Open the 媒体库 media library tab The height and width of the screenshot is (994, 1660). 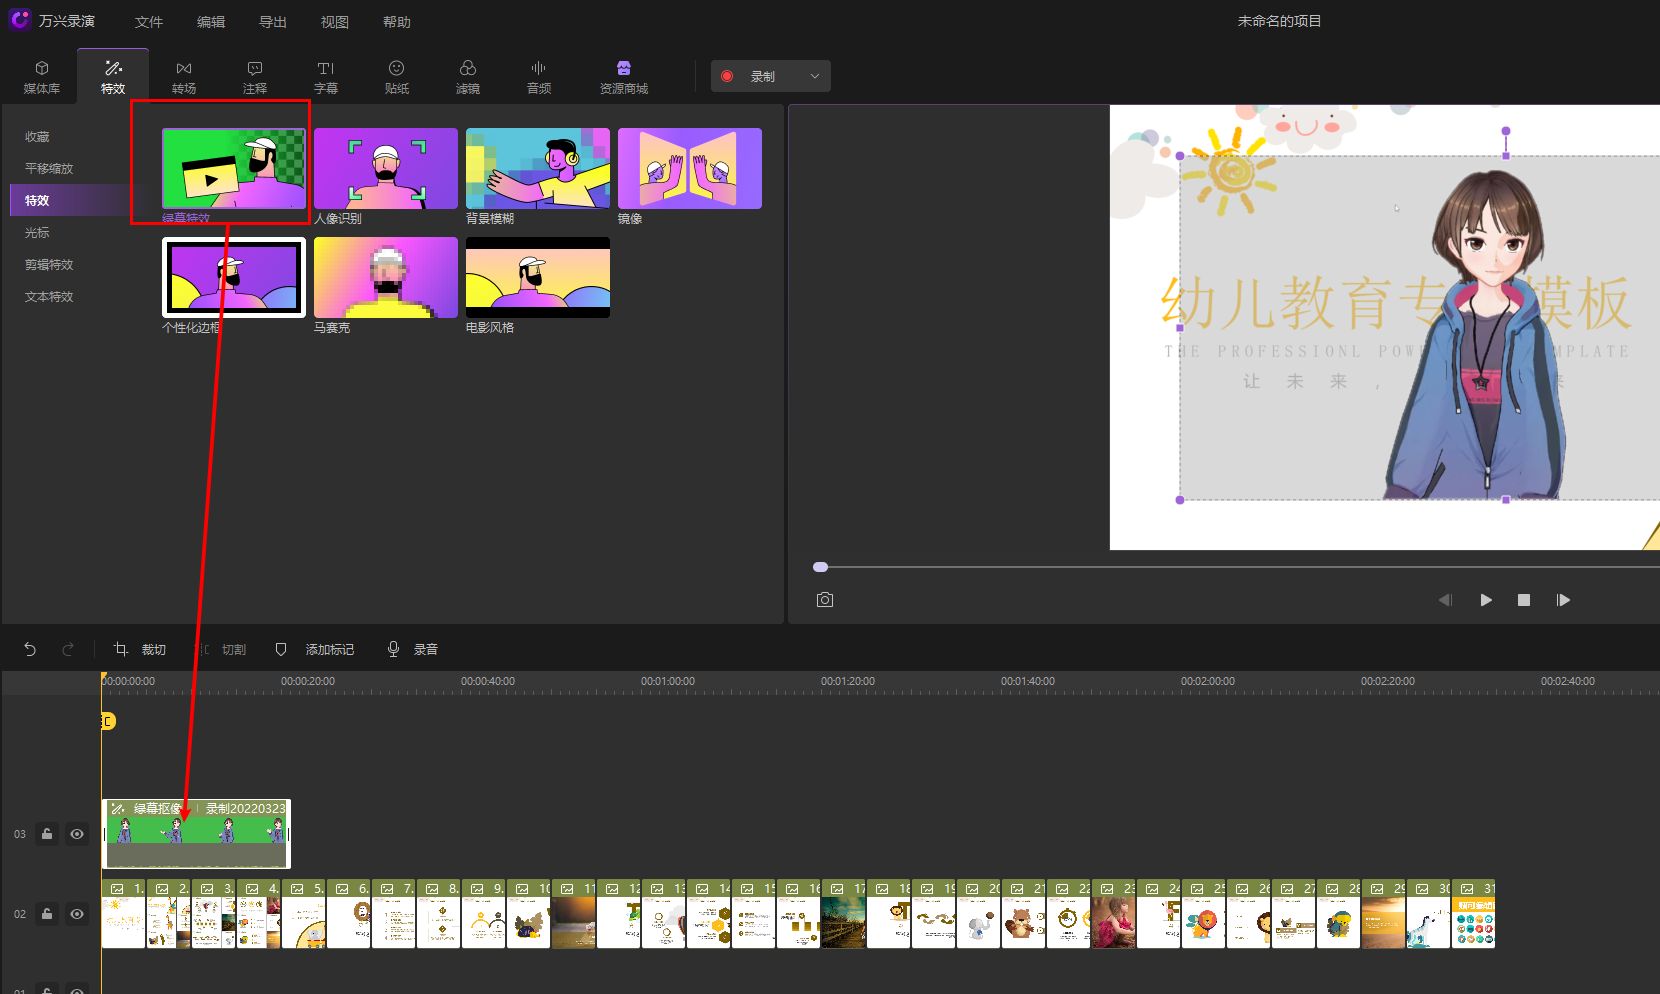pyautogui.click(x=42, y=77)
